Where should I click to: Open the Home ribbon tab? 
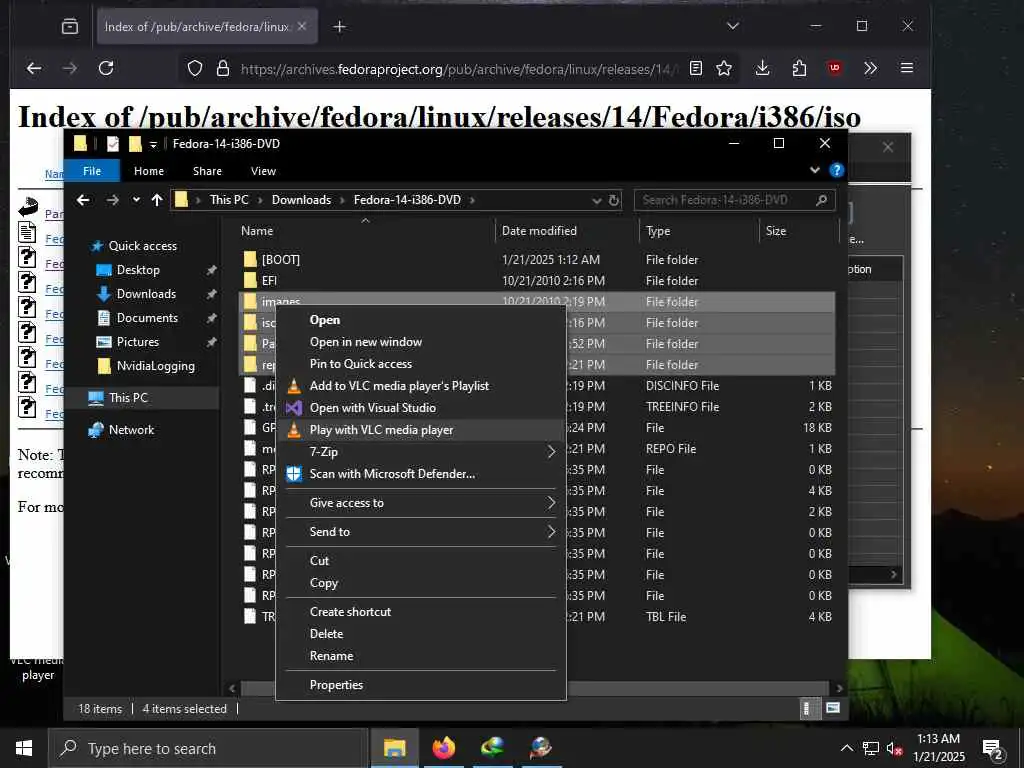pos(149,171)
